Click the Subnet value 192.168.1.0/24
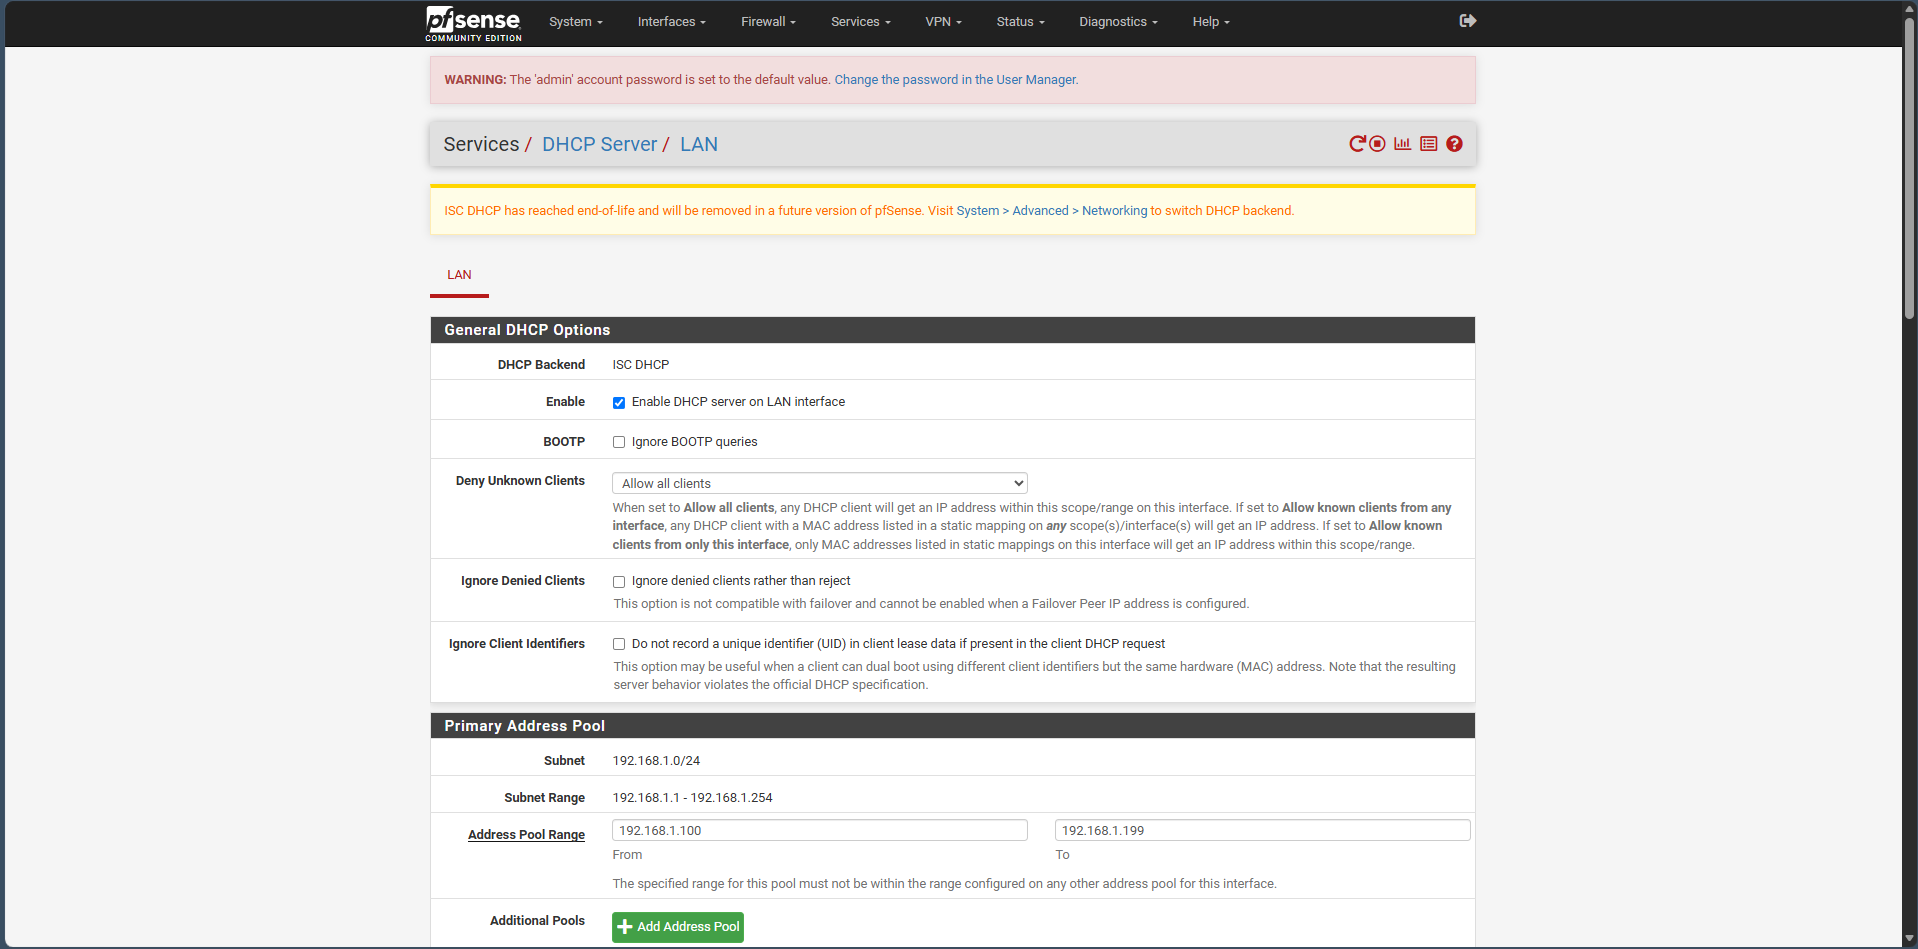Image resolution: width=1918 pixels, height=949 pixels. click(656, 761)
